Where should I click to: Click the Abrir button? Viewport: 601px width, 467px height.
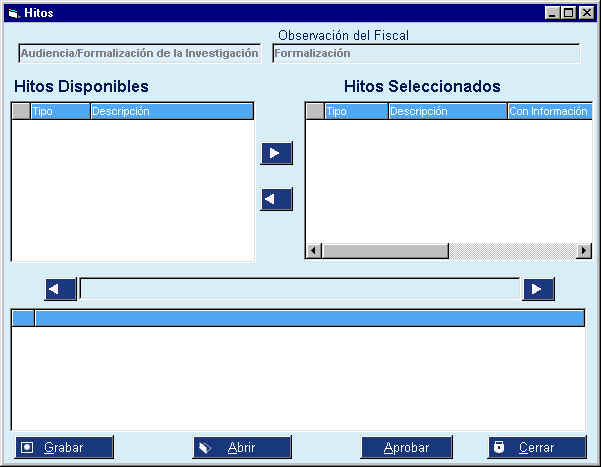point(242,447)
